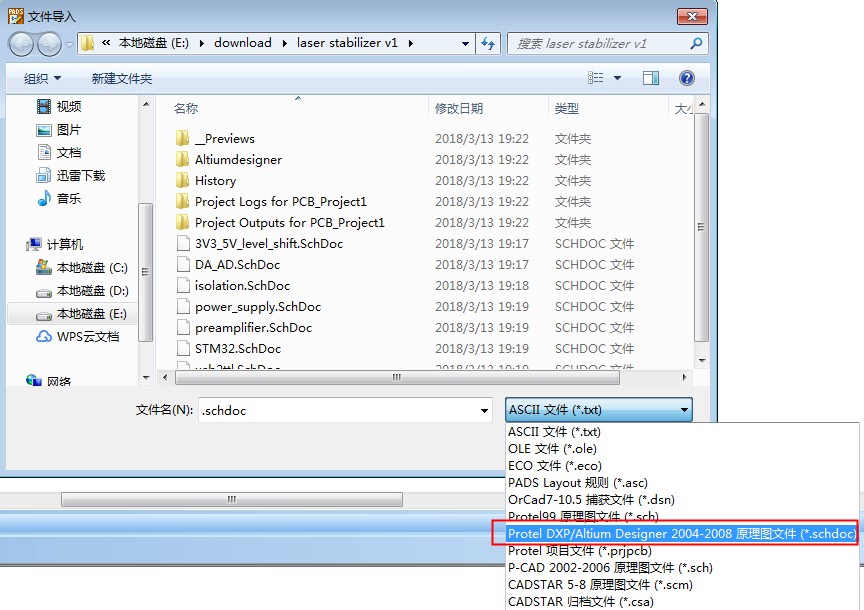The height and width of the screenshot is (610, 864).
Task: Choose ECO 文件 (*.eco) option
Action: (x=682, y=466)
